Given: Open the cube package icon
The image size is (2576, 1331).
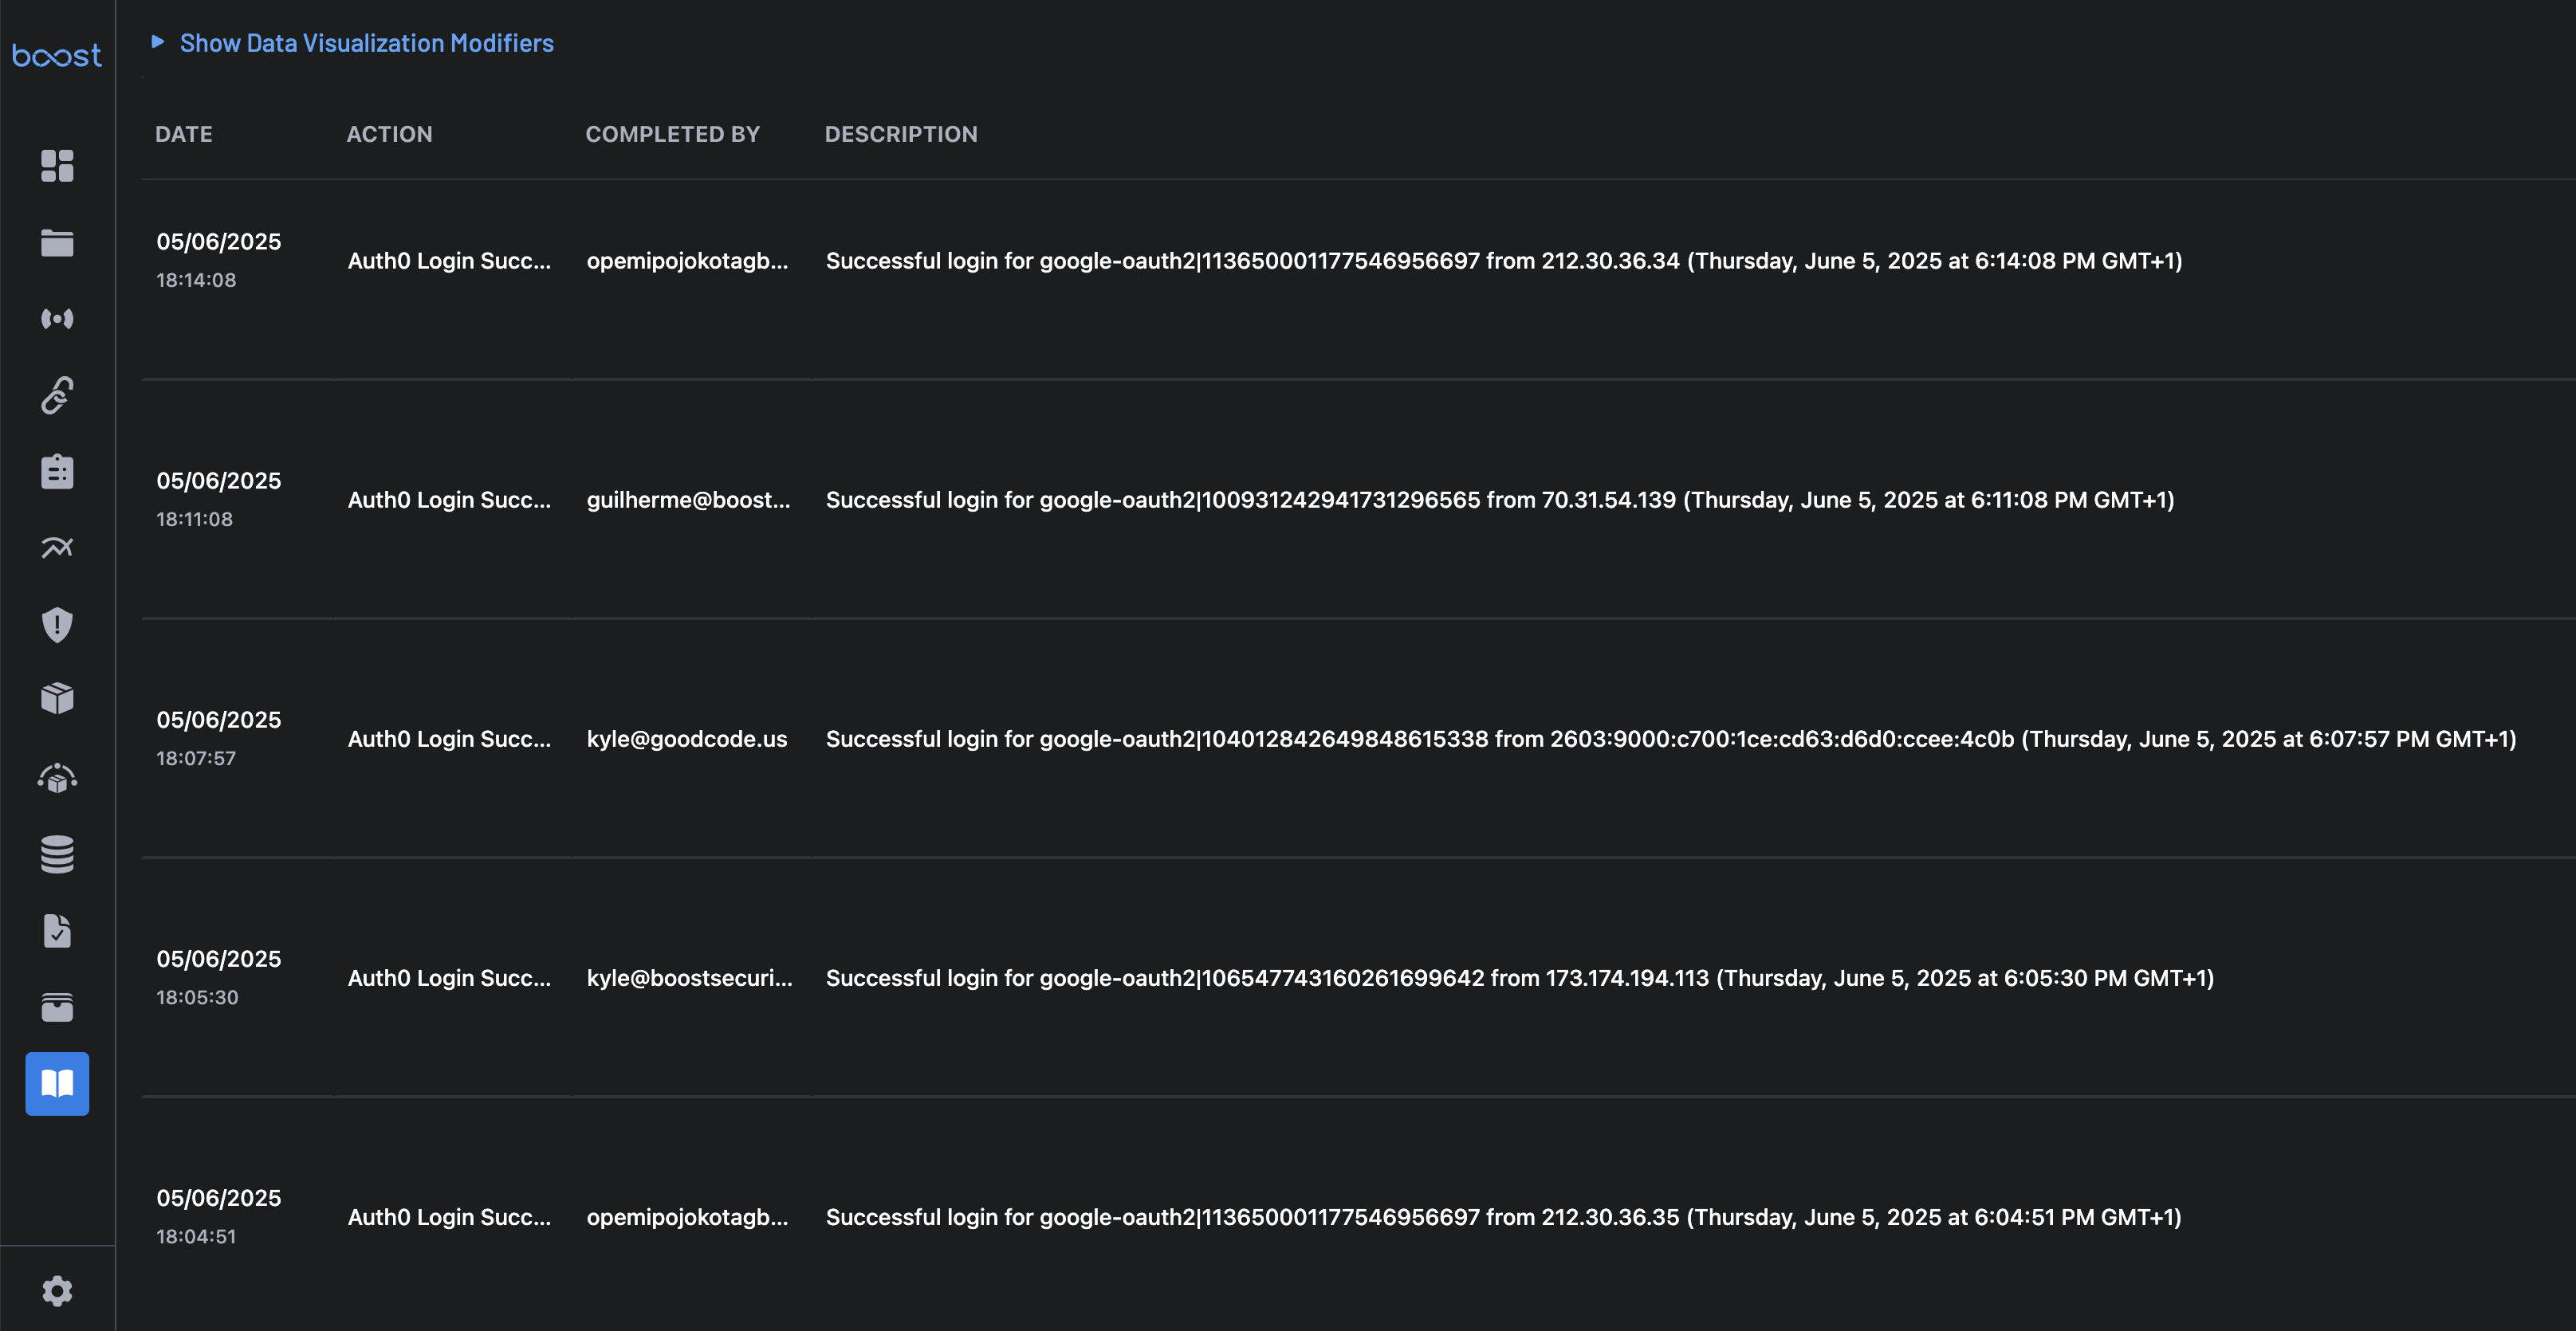Looking at the screenshot, I should click(x=57, y=698).
